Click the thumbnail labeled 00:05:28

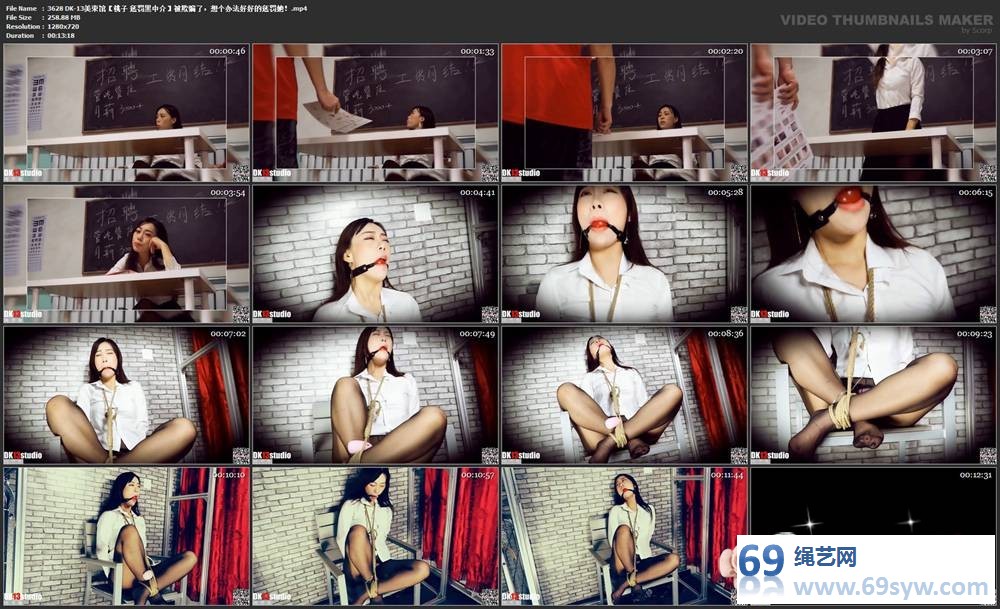pyautogui.click(x=624, y=254)
